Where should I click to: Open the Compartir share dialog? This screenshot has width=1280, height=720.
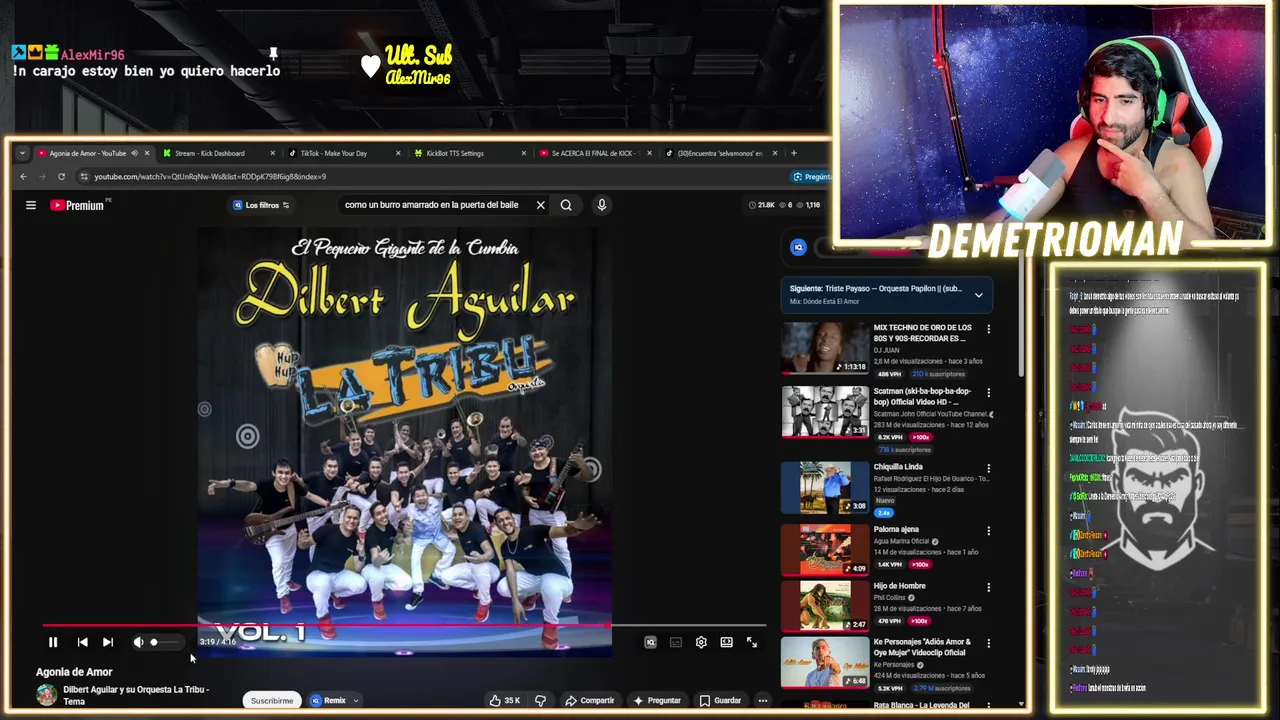click(590, 700)
